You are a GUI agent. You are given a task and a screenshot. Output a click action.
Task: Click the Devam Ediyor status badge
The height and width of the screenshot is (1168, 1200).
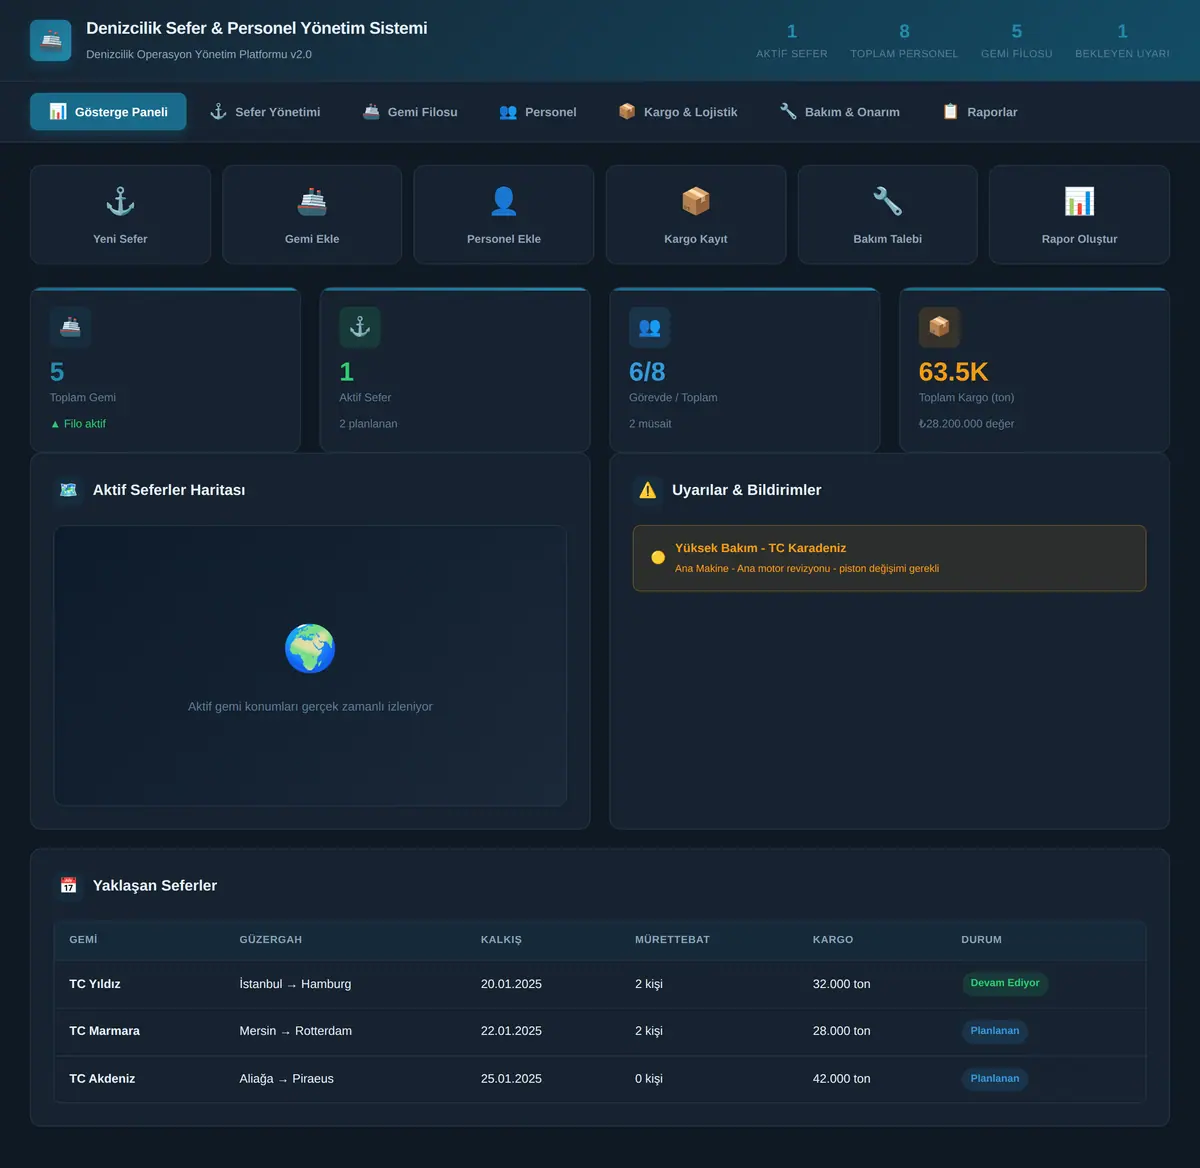tap(1005, 983)
